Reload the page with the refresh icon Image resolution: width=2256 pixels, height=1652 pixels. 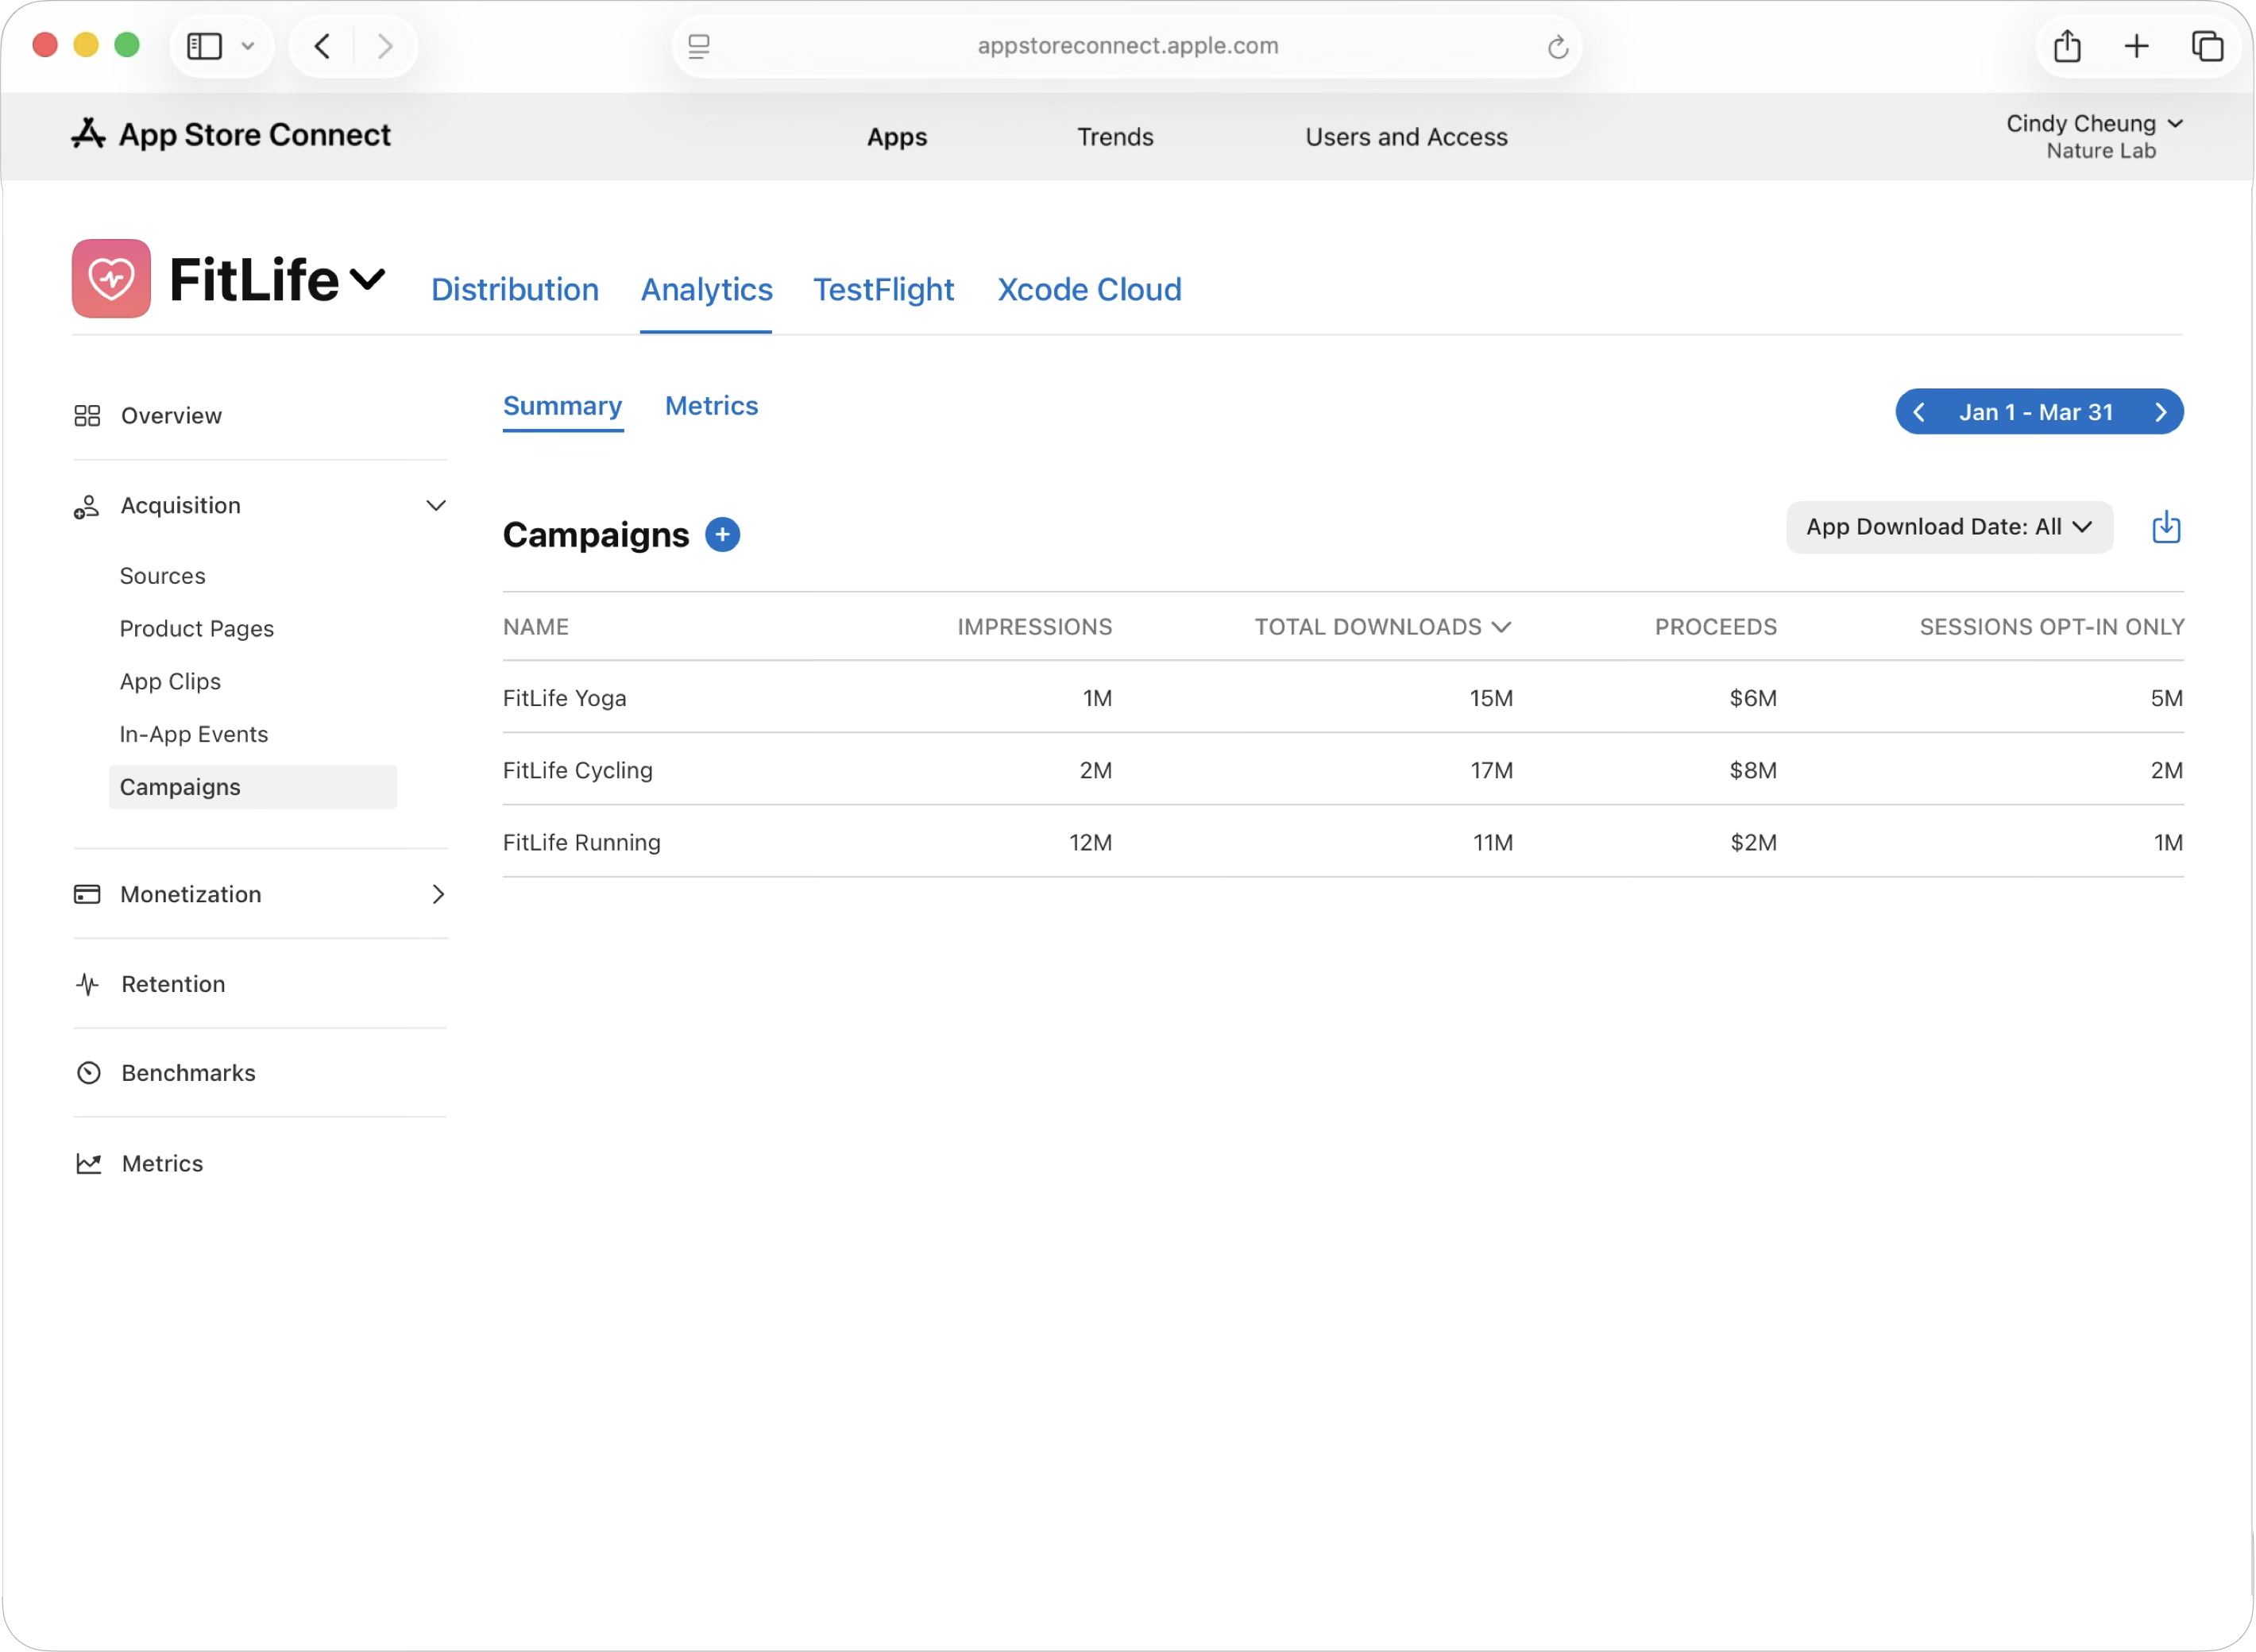[x=1557, y=47]
